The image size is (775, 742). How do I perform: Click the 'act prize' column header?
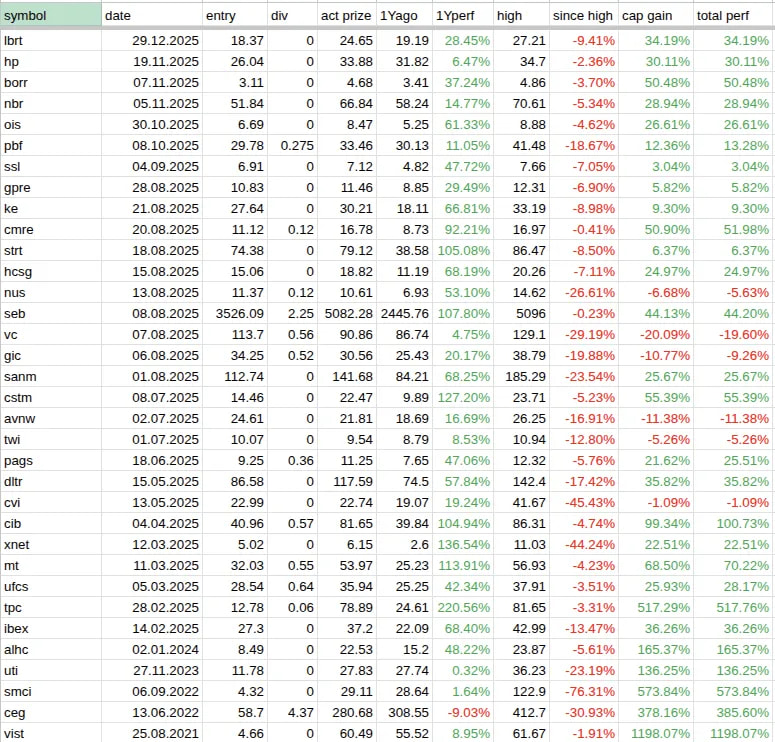(344, 15)
